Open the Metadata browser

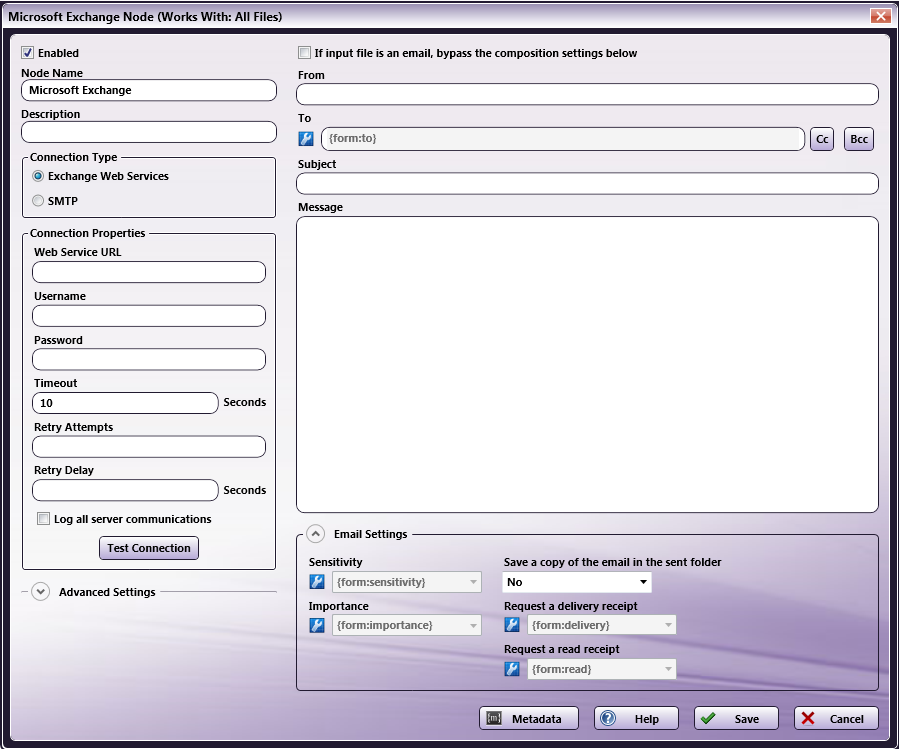(x=529, y=719)
